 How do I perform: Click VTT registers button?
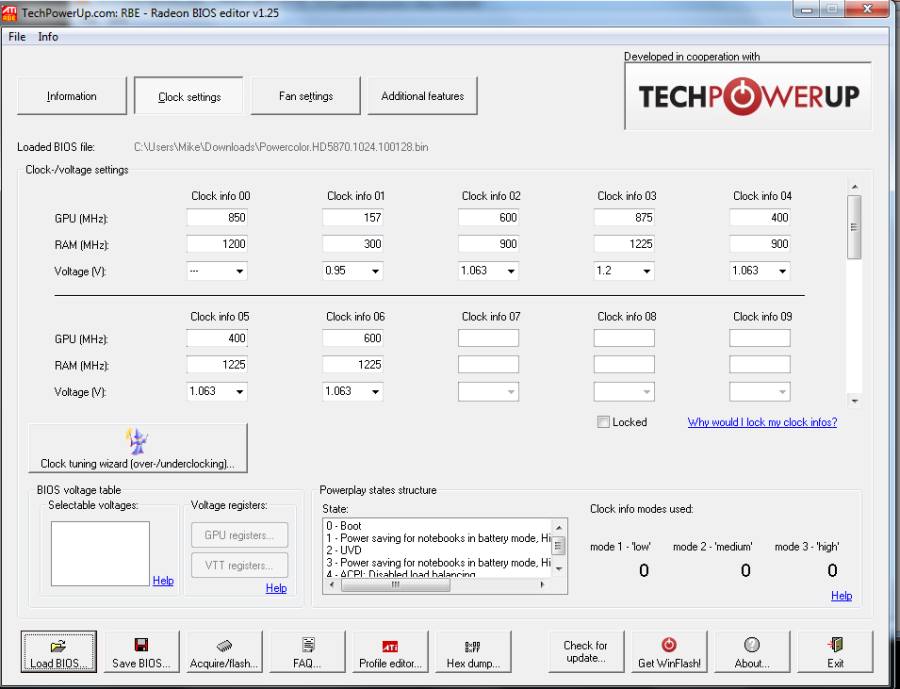239,566
